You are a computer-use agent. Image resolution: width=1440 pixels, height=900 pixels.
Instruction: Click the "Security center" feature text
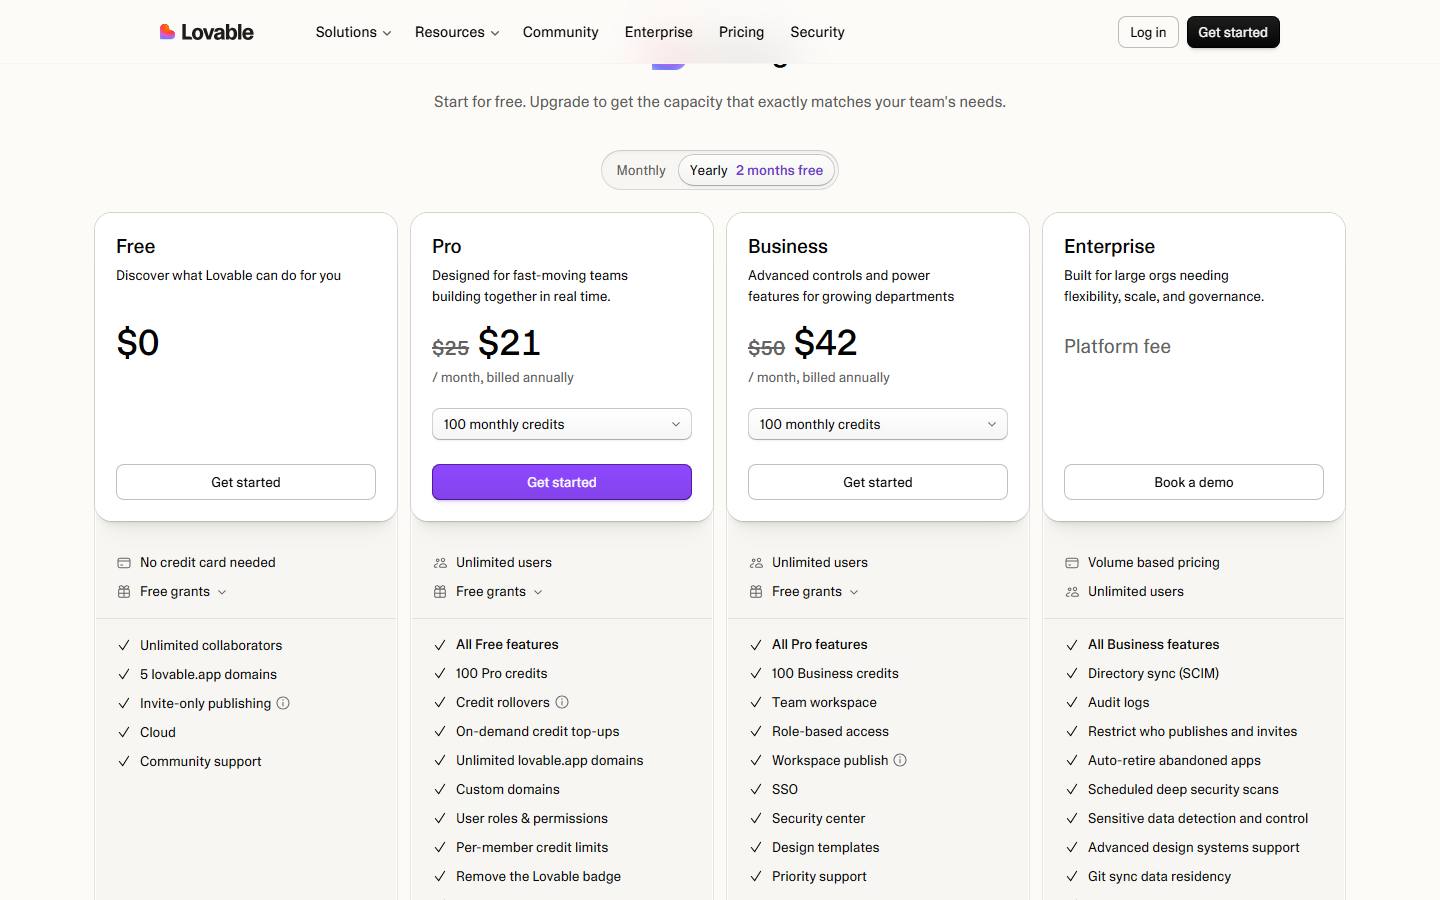(818, 819)
